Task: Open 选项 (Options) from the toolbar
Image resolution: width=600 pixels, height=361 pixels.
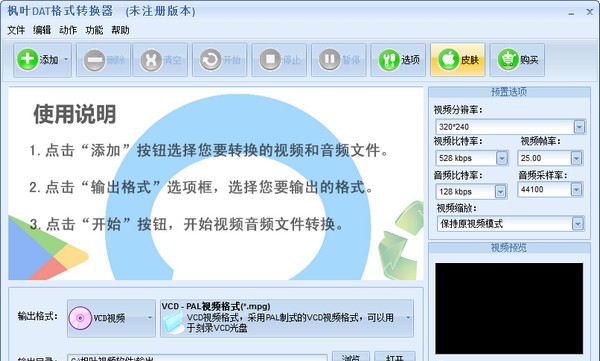Action: point(398,60)
